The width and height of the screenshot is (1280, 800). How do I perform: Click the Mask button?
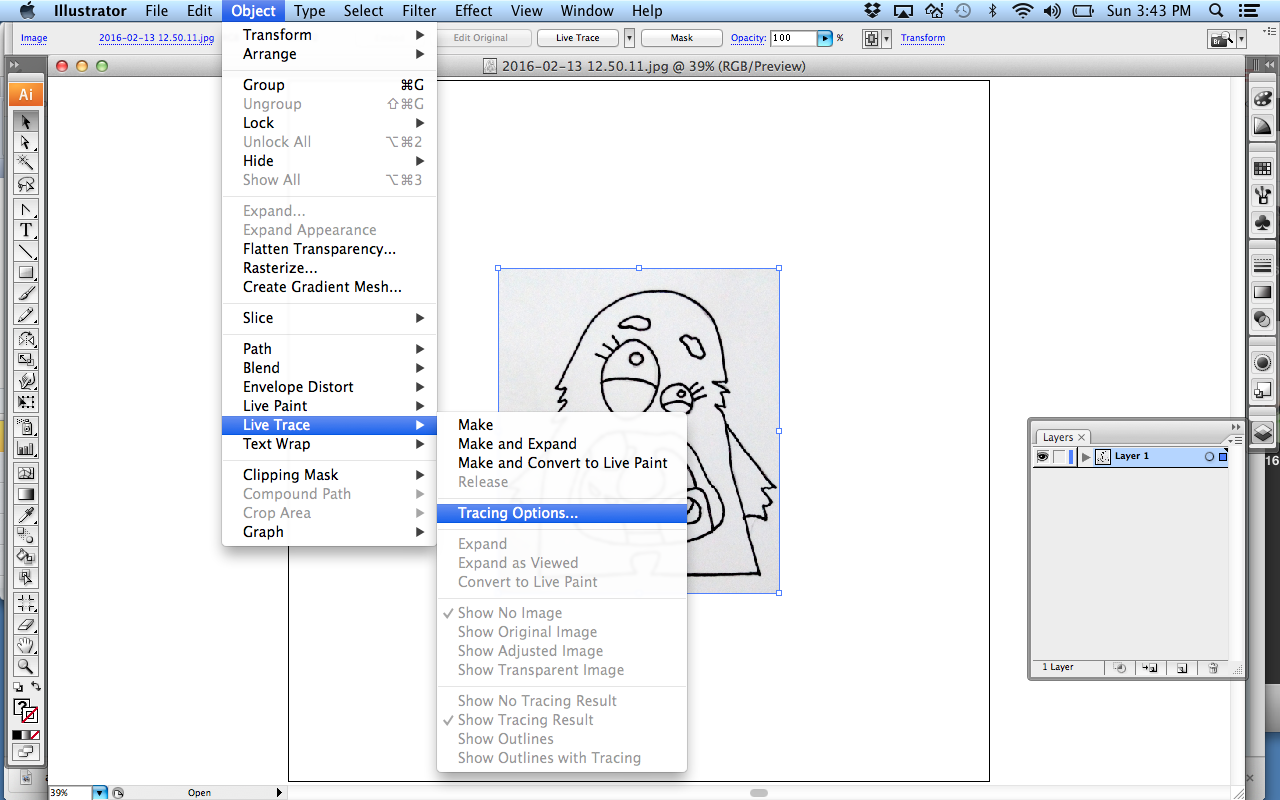coord(682,38)
